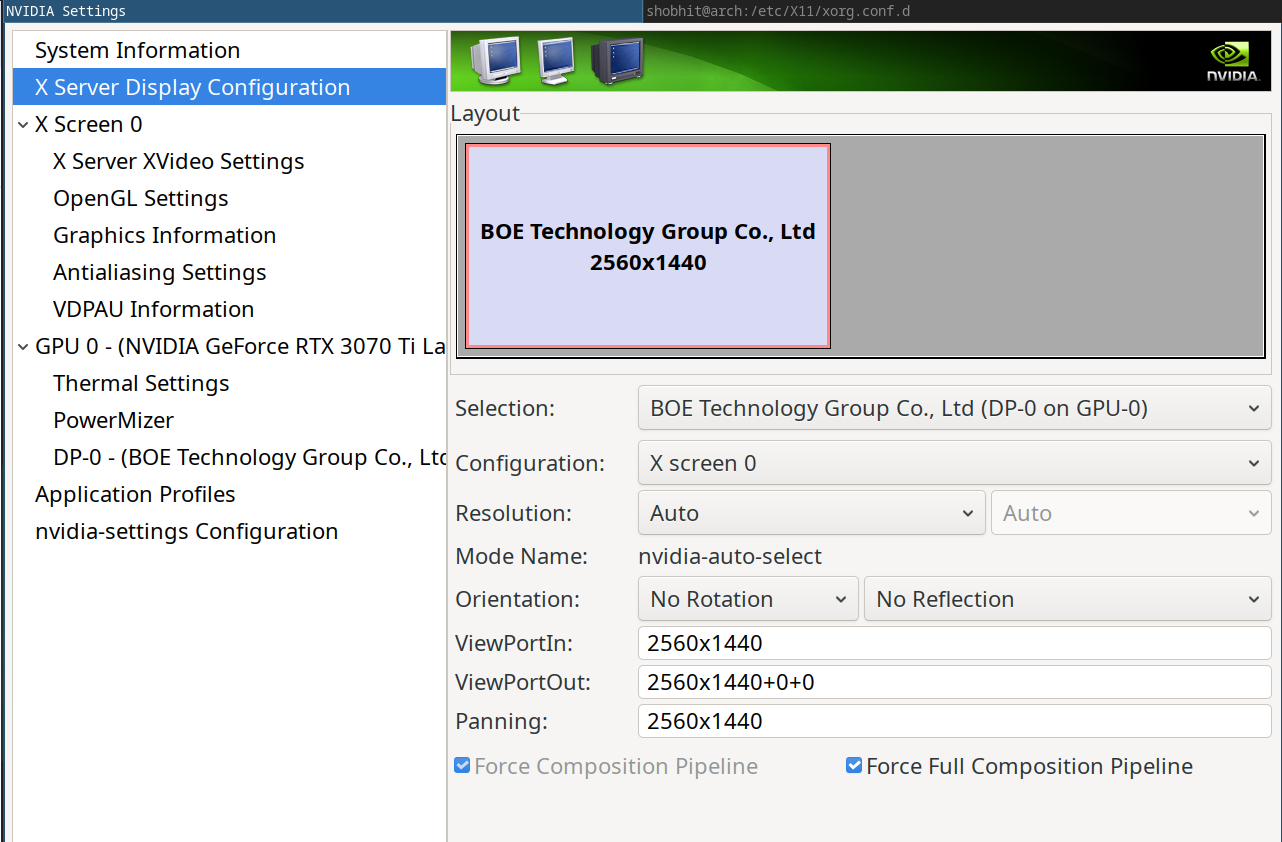Open Thermal Settings
Screen dimensions: 1282x842
[x=141, y=383]
